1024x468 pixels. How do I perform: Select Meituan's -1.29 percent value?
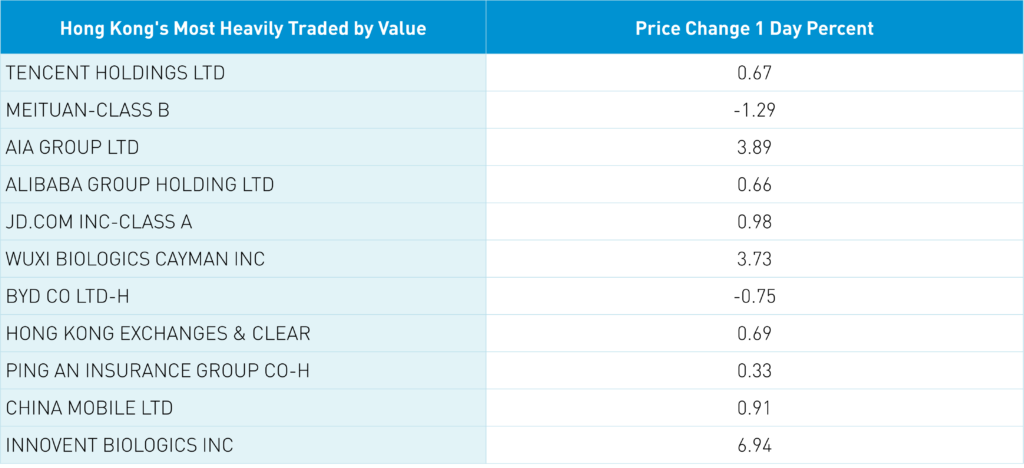(754, 110)
